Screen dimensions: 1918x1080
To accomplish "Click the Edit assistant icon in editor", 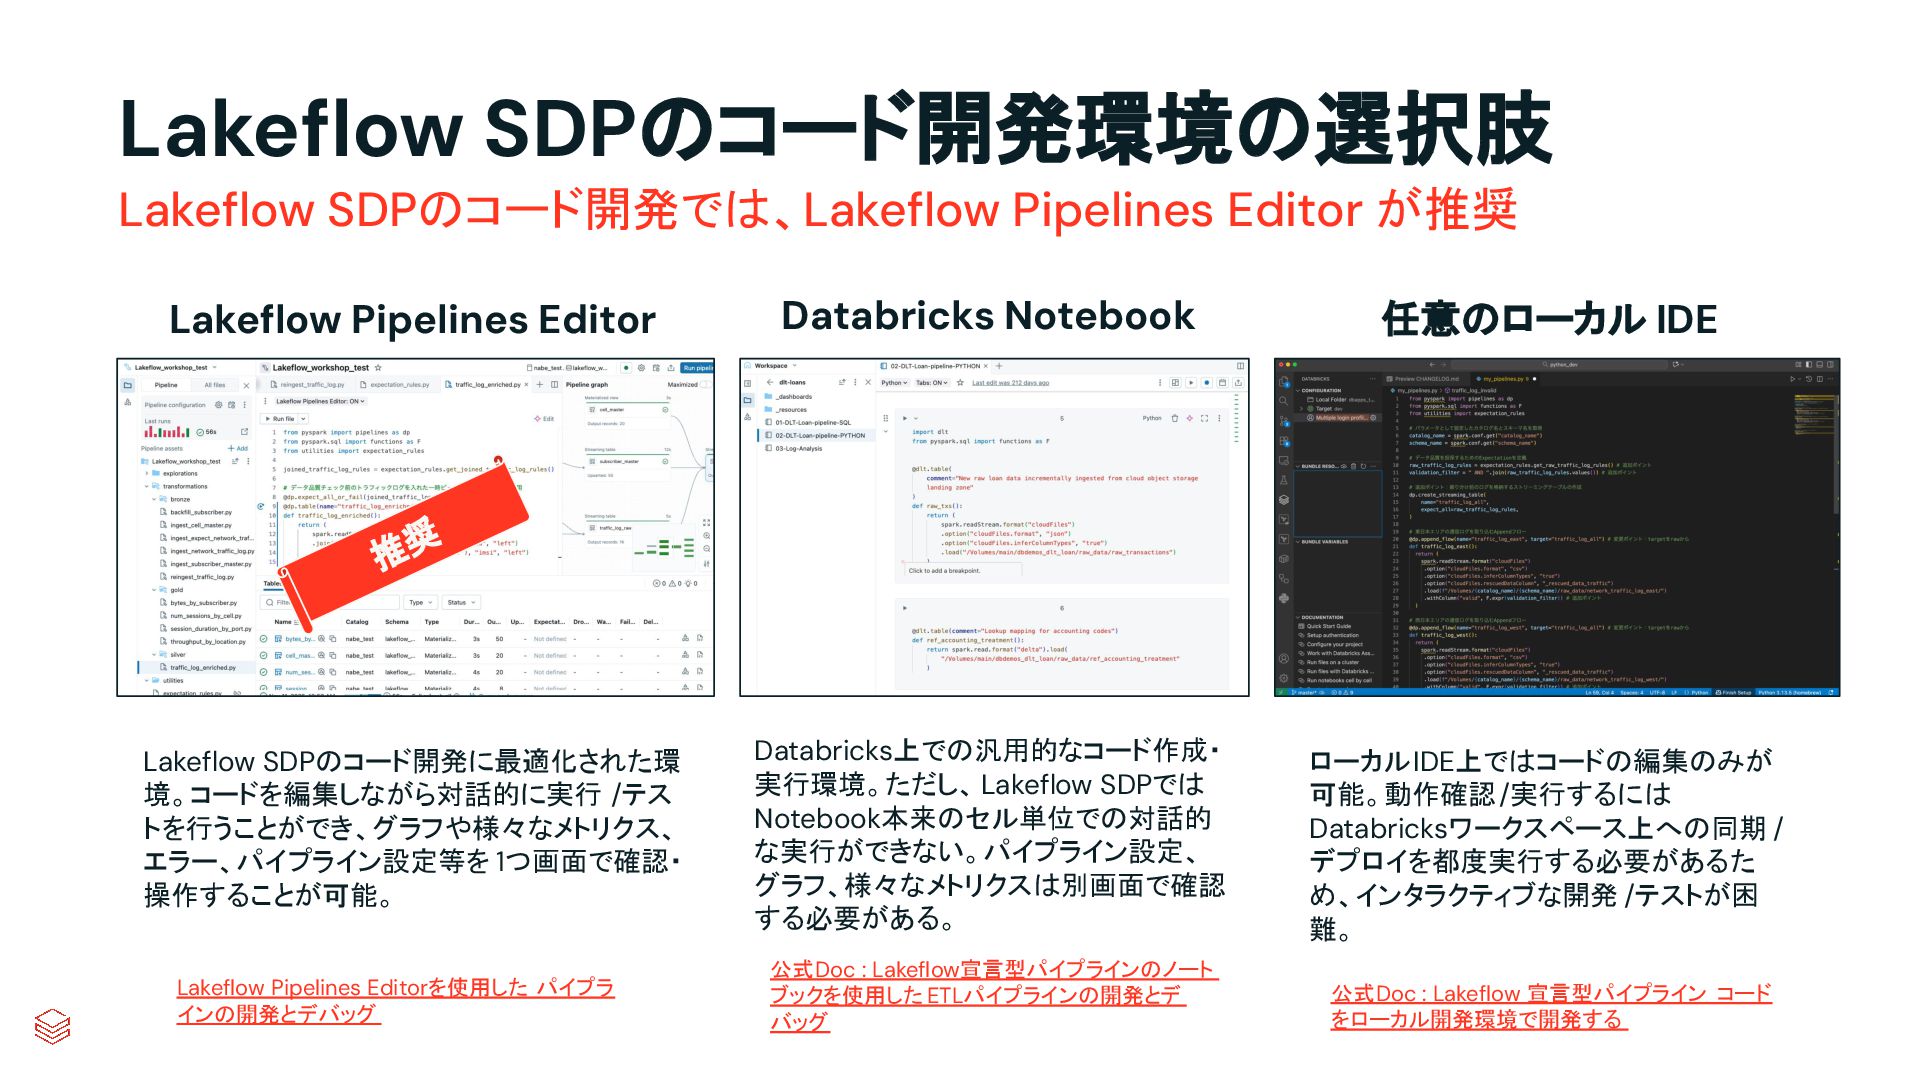I will 545,419.
